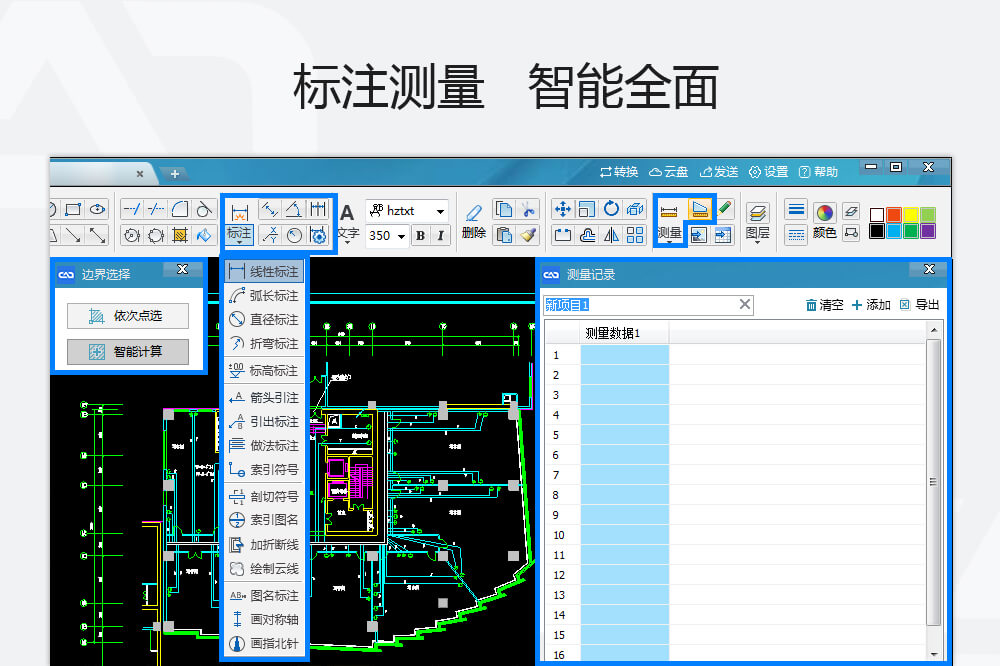
Task: Pick the cyan blue color swatch
Action: pyautogui.click(x=893, y=231)
